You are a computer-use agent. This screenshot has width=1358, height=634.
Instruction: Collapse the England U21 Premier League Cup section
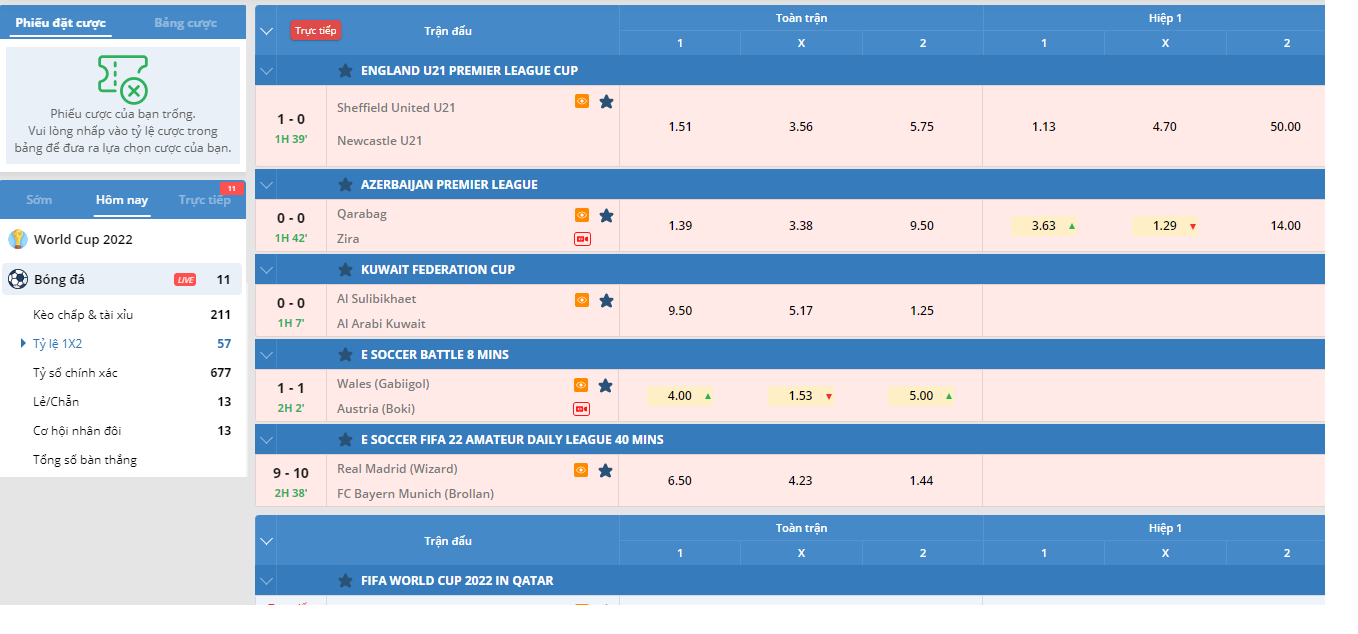(266, 71)
